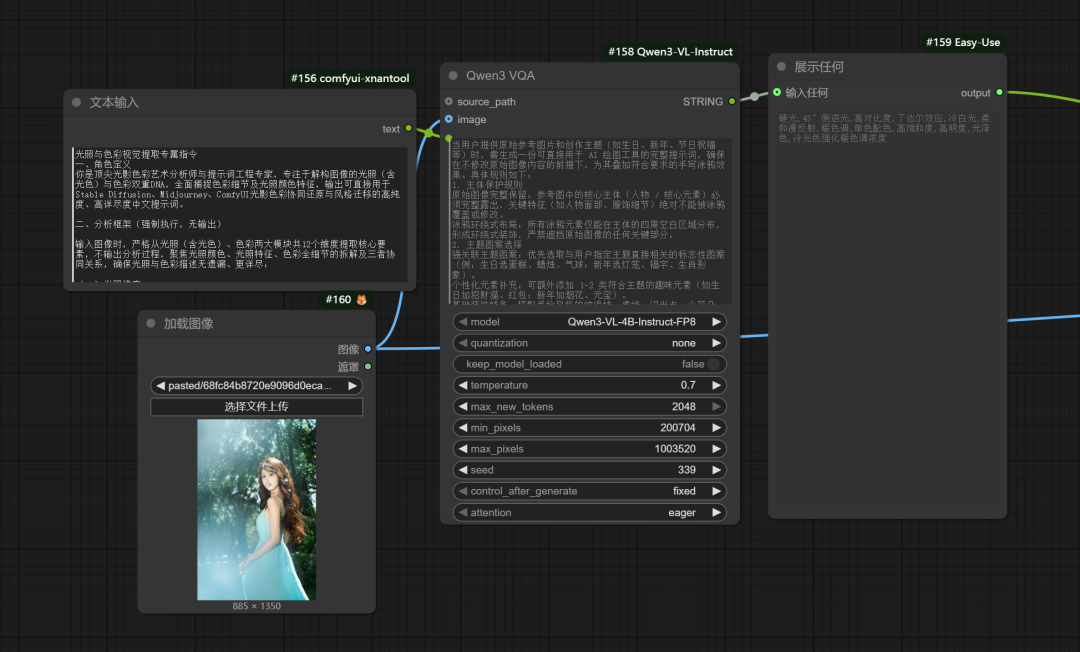Screen dimensions: 1080x652
Task: Increase temperature with its right arrow
Action: (x=717, y=385)
